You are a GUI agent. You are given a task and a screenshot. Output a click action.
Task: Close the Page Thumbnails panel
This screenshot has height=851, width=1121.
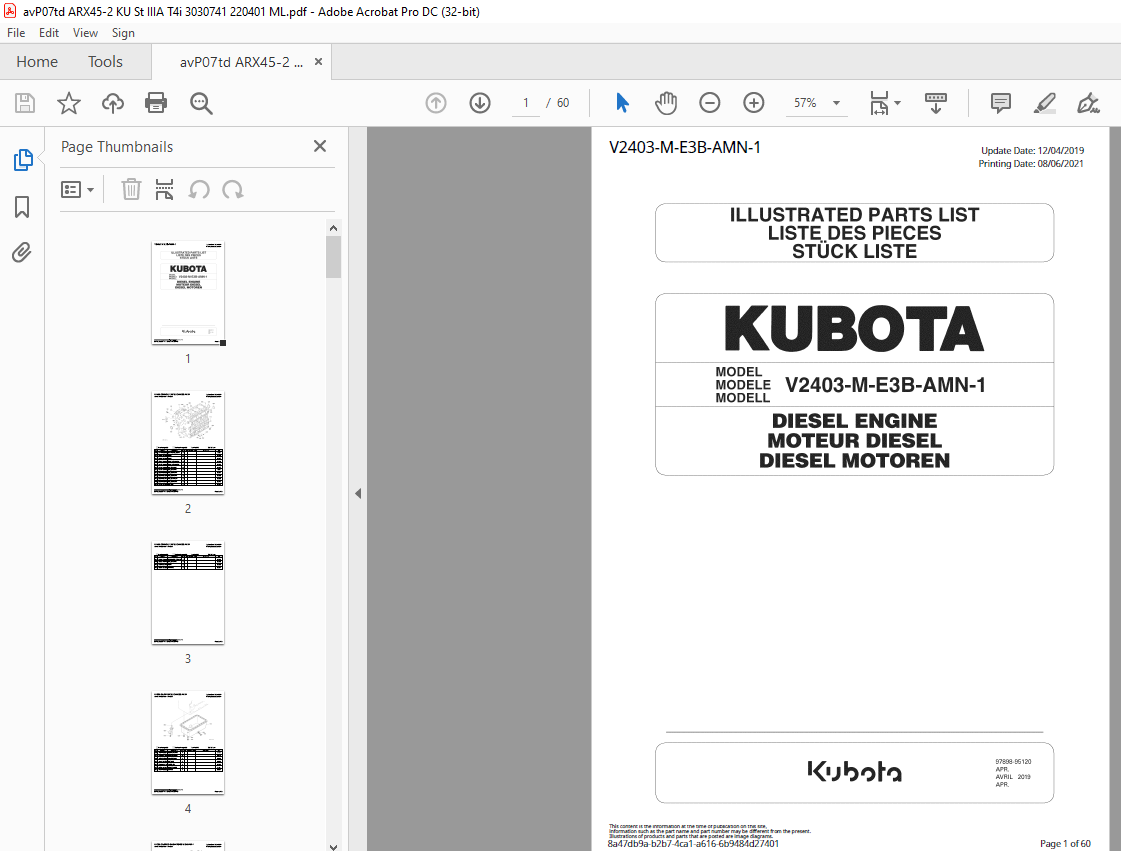[x=320, y=146]
